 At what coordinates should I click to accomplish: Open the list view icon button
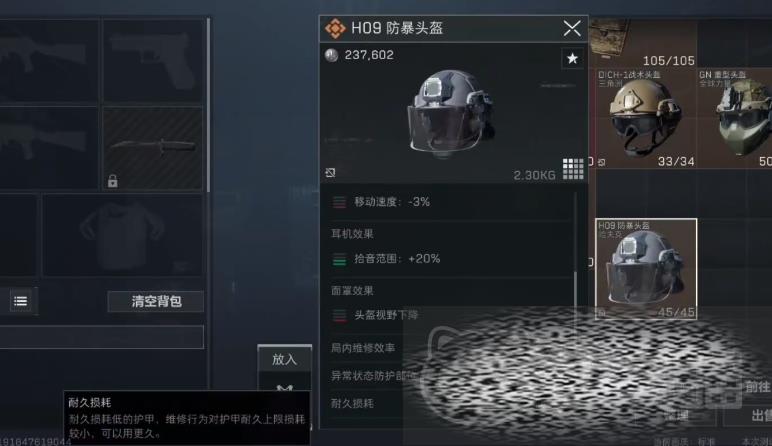pos(21,301)
